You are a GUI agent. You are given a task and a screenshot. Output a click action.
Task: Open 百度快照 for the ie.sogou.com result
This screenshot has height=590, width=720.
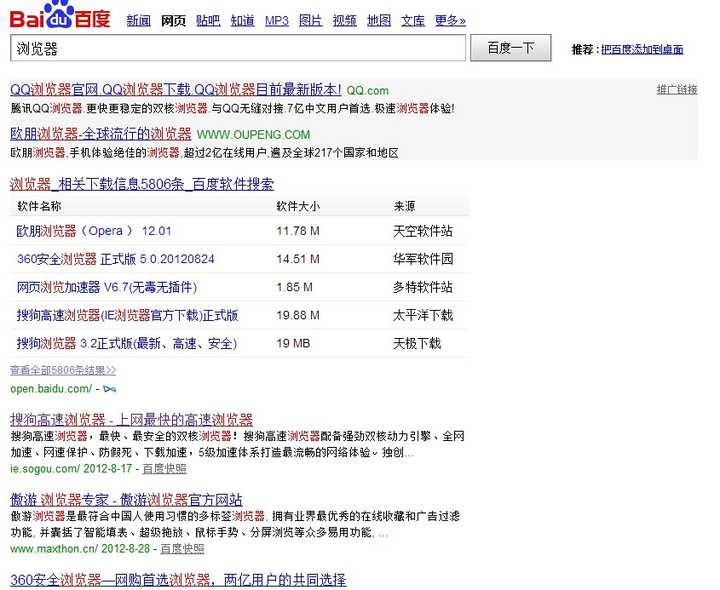(164, 469)
